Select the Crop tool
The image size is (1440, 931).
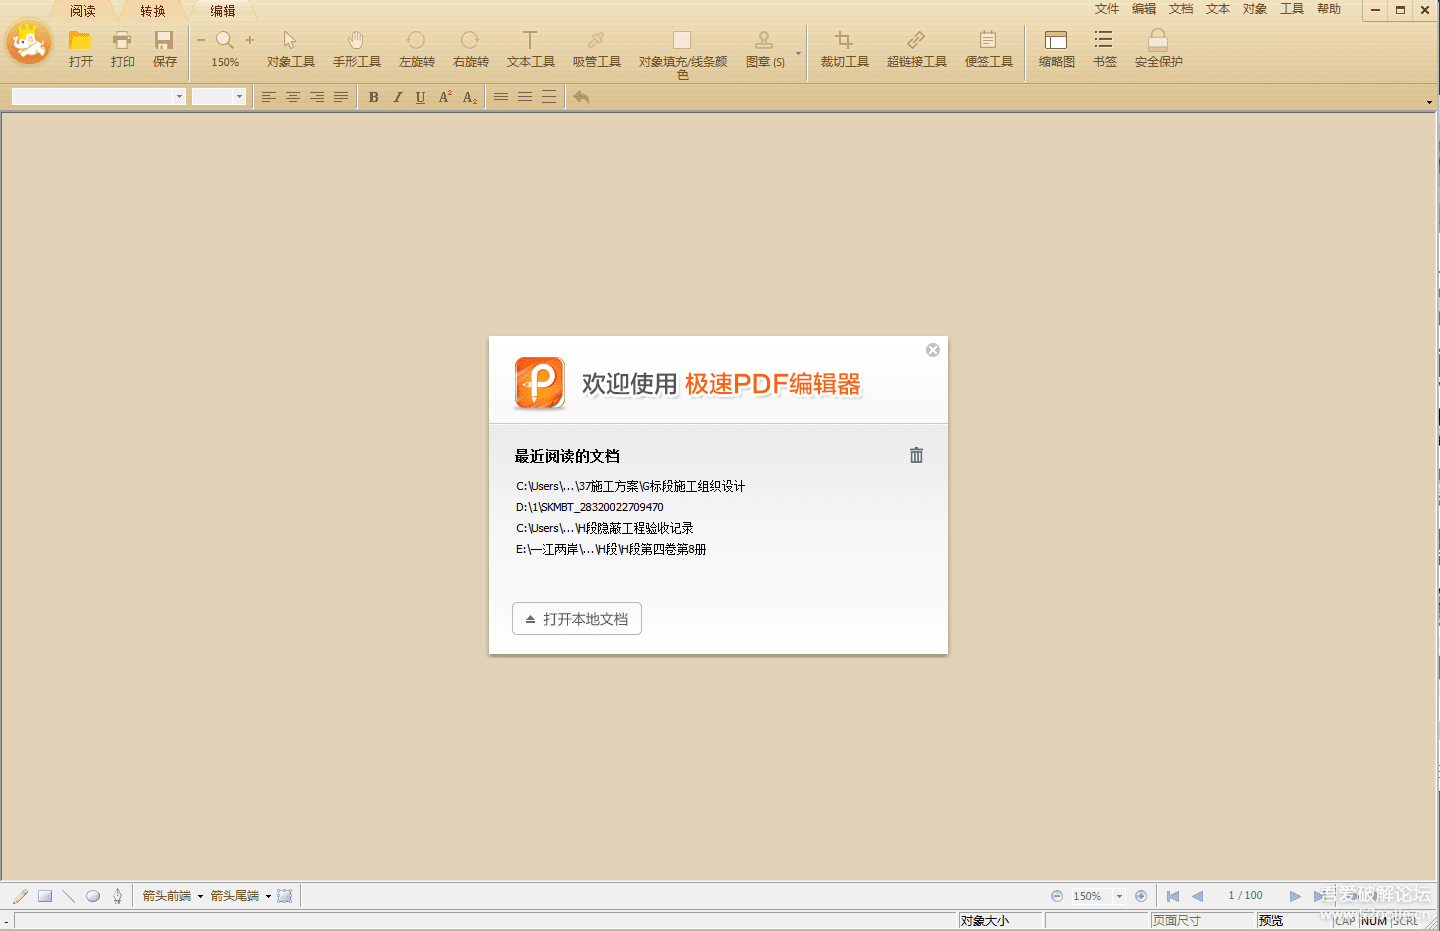(x=844, y=41)
